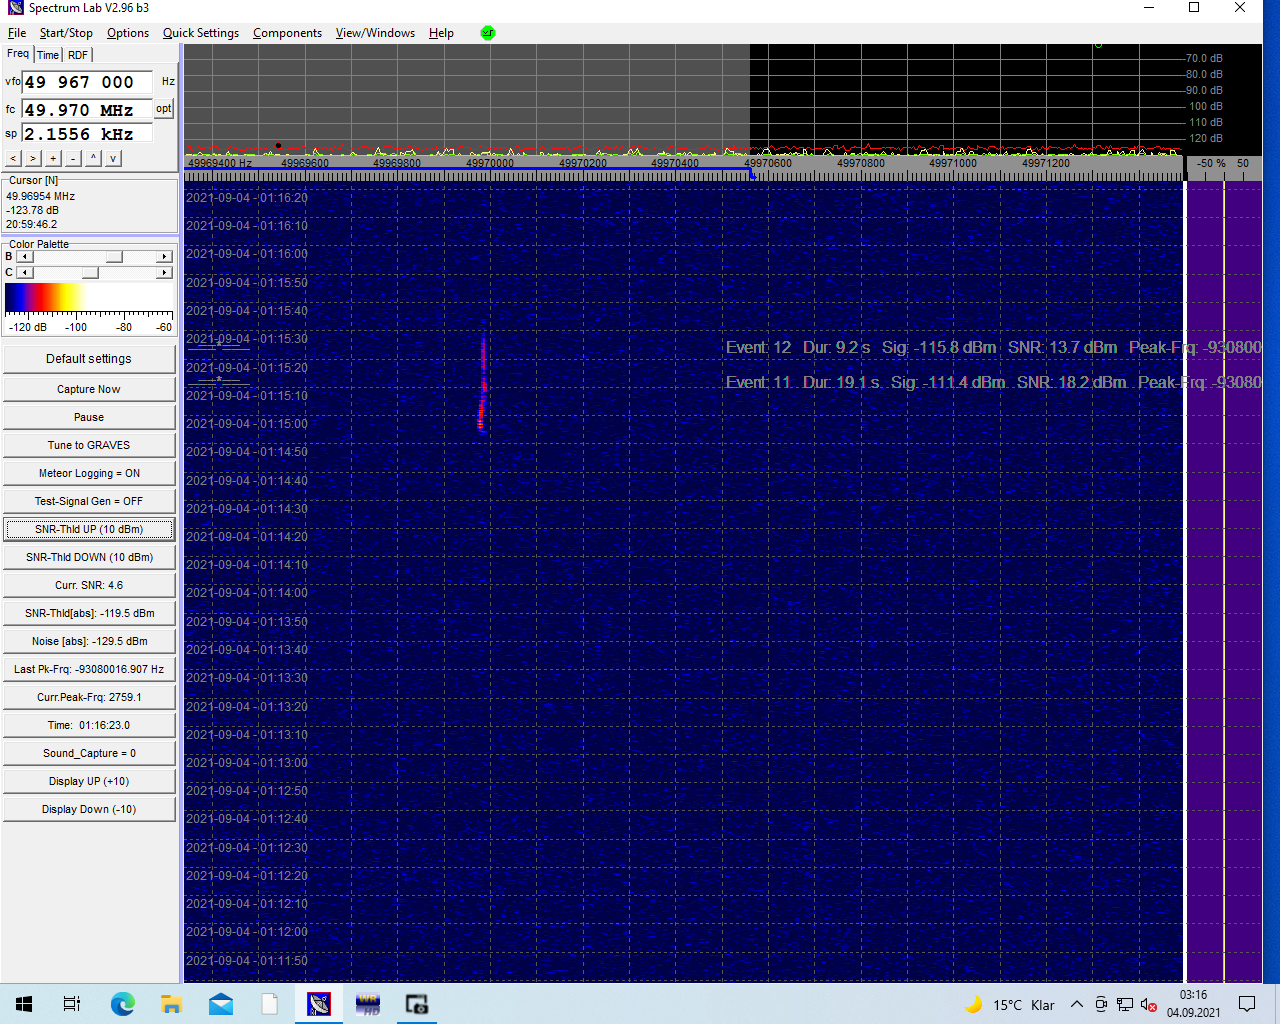1280x1024 pixels.
Task: Click the C contrast slider thumb
Action: pyautogui.click(x=90, y=272)
